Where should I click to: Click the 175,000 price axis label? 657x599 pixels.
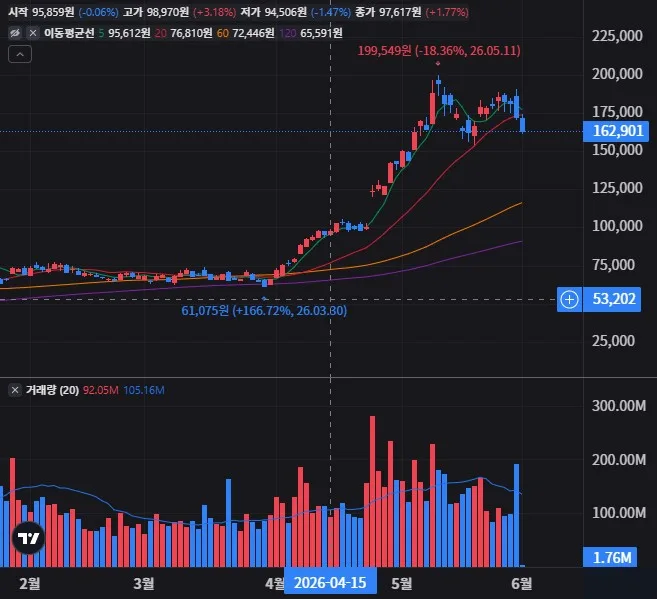point(617,112)
